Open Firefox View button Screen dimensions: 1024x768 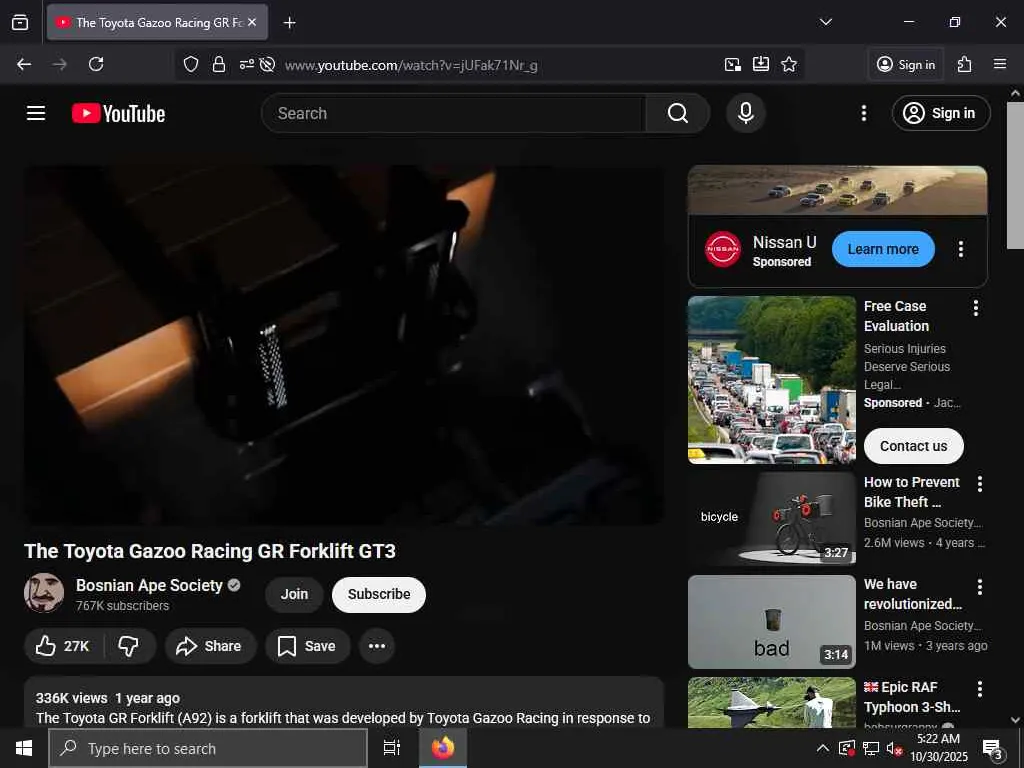click(x=20, y=22)
